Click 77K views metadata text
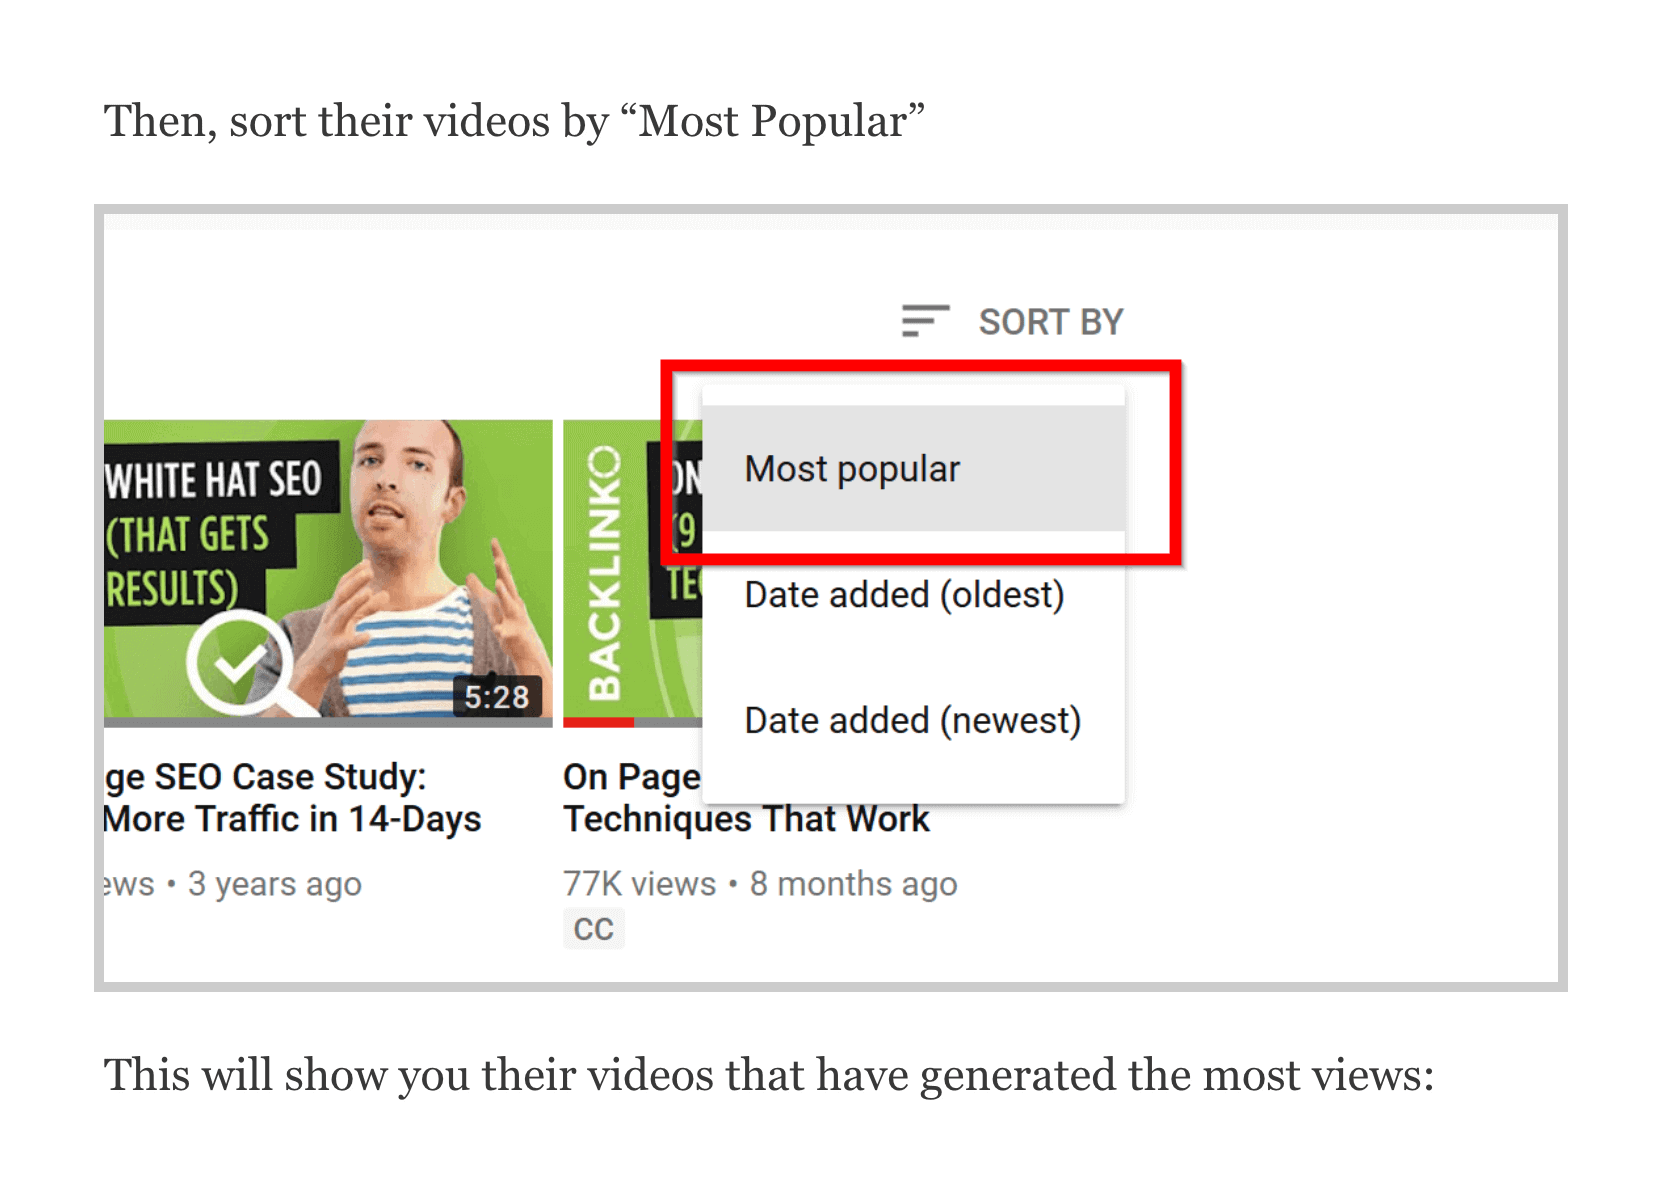The height and width of the screenshot is (1204, 1666). [x=640, y=884]
